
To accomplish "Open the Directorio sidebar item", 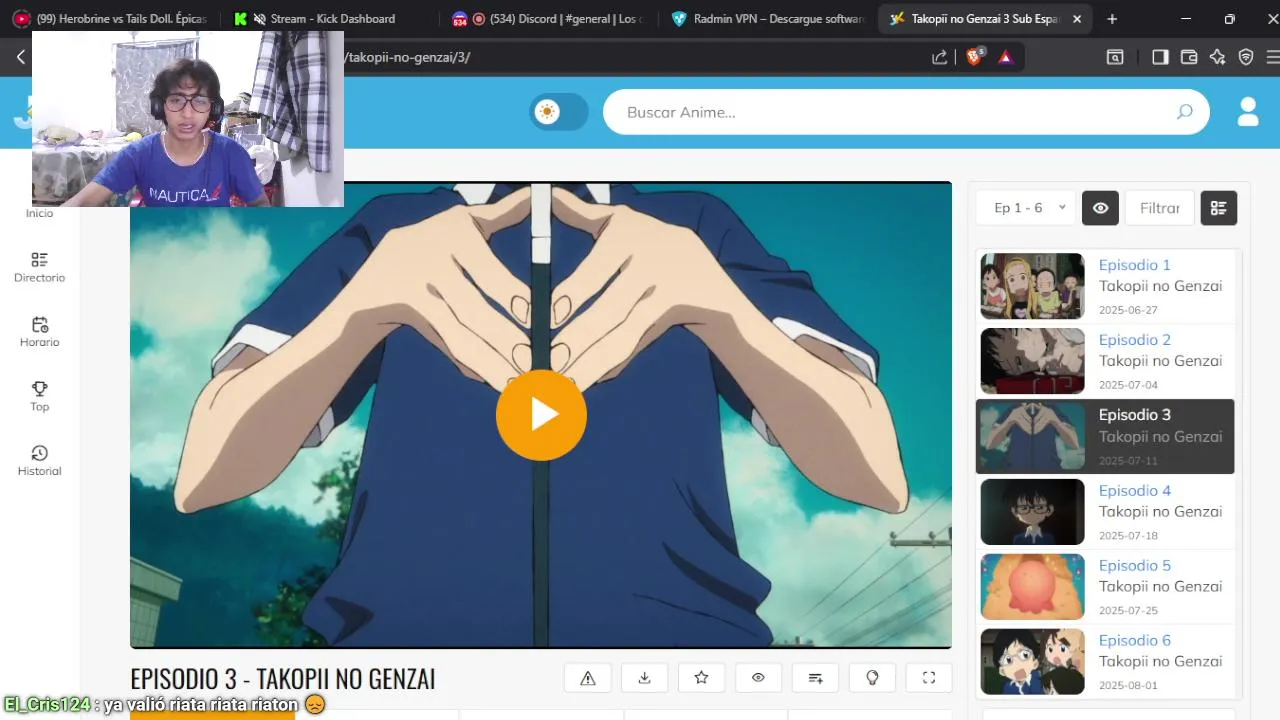I will click(x=39, y=267).
